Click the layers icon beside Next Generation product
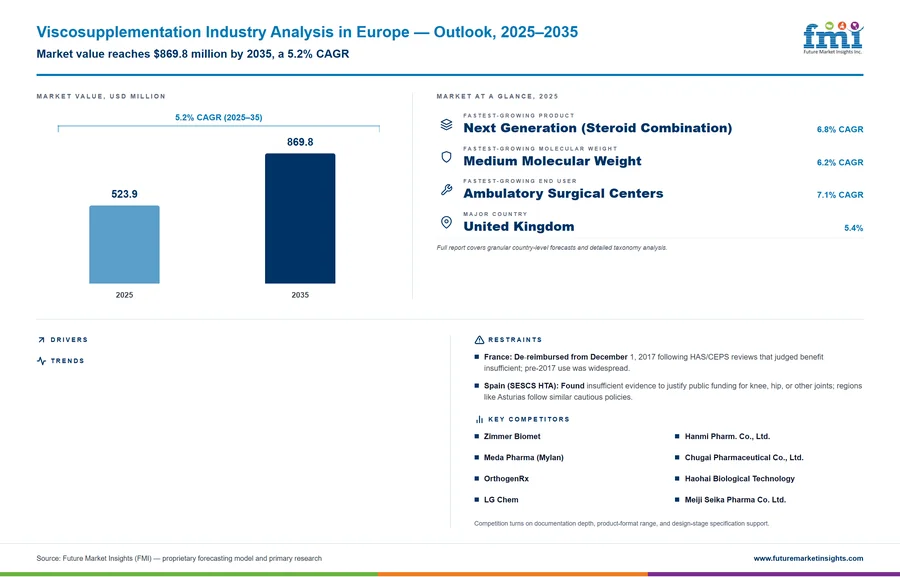 446,124
